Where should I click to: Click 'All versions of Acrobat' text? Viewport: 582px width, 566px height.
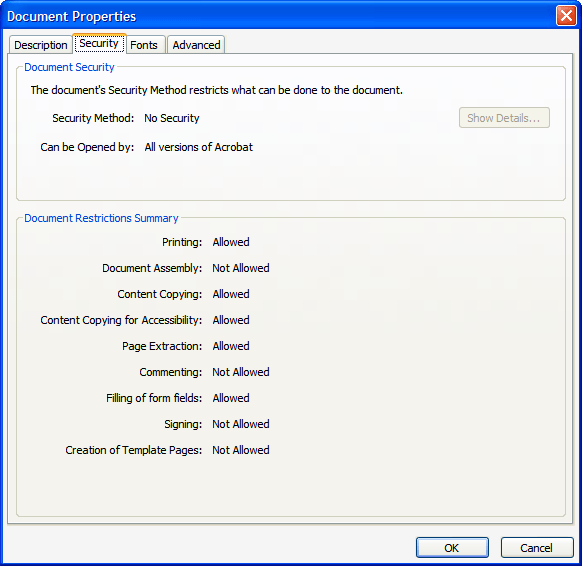click(x=199, y=147)
